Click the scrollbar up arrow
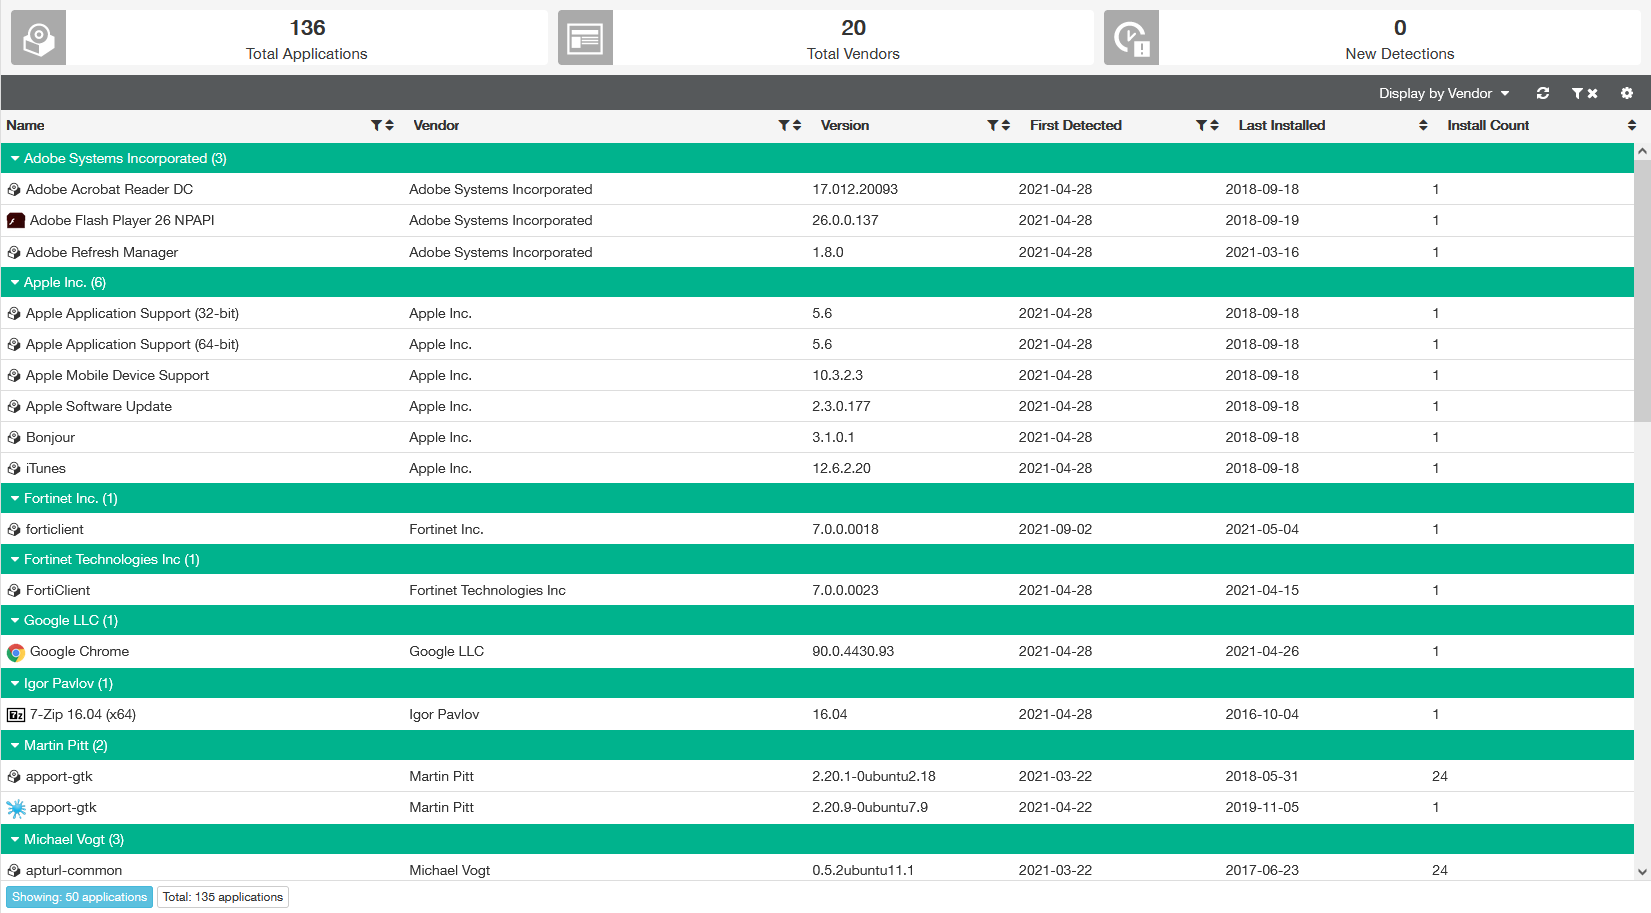The image size is (1651, 913). (1642, 151)
